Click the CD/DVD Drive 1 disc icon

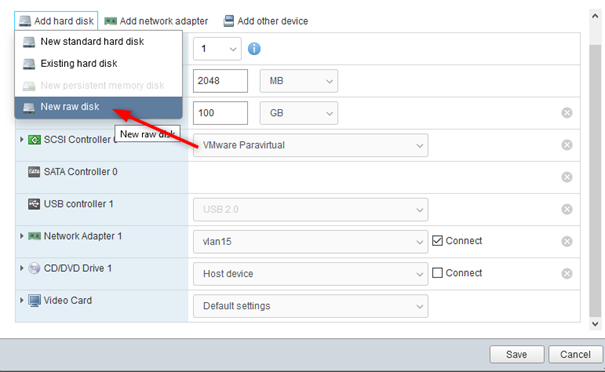coord(34,268)
